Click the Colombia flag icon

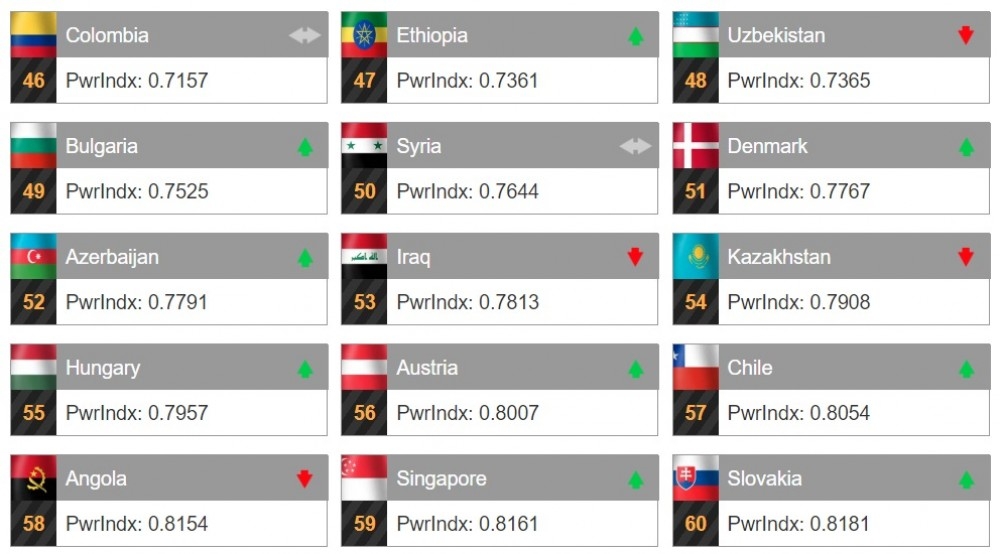[33, 34]
